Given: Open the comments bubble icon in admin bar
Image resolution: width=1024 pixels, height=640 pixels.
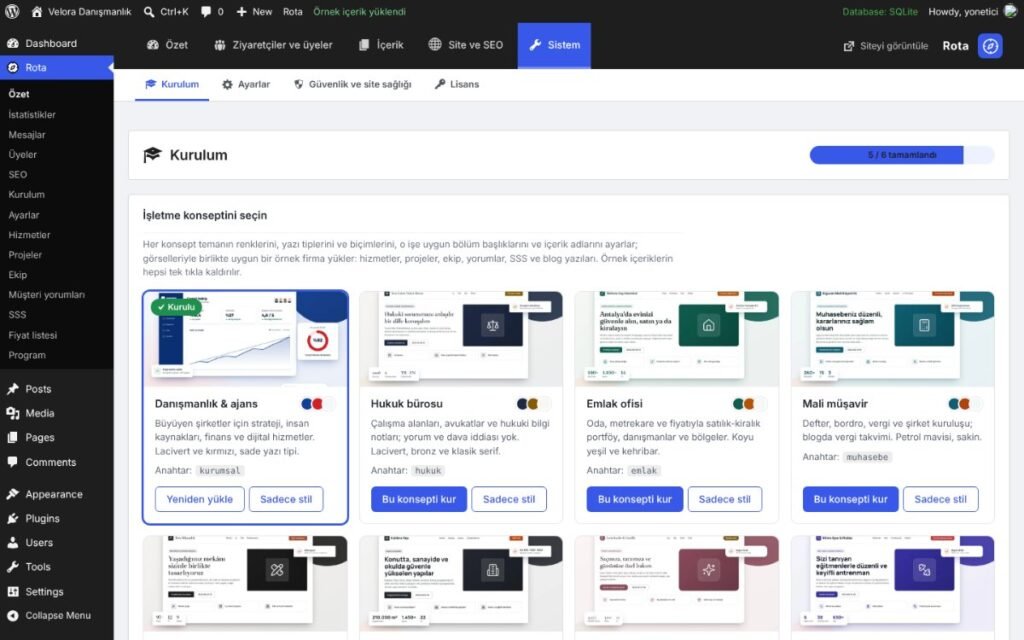Looking at the screenshot, I should [206, 11].
